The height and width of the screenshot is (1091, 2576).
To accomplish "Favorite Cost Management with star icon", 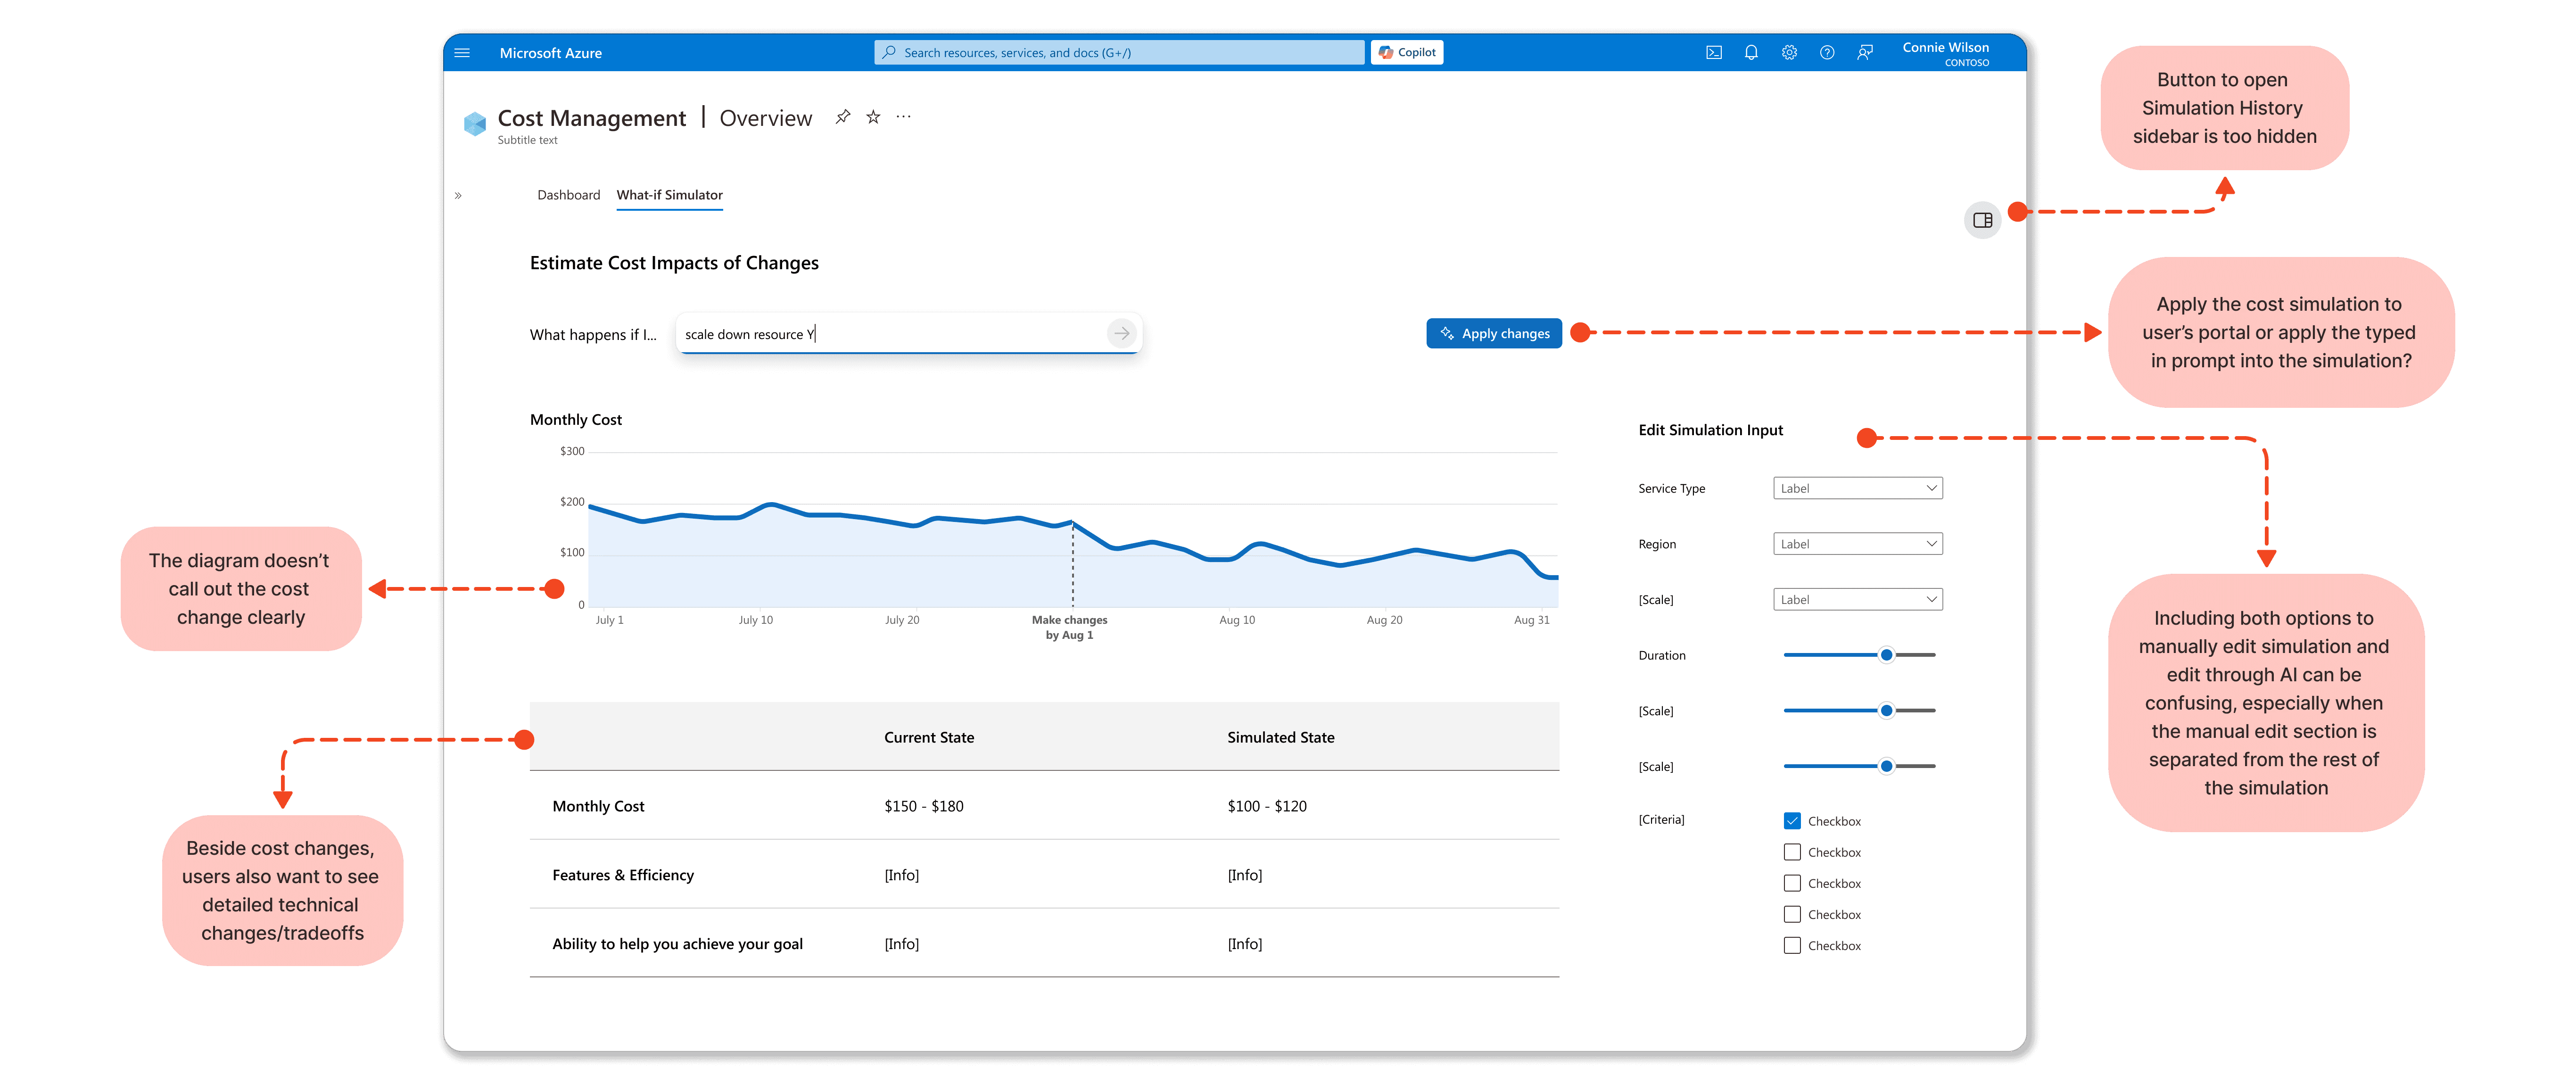I will pyautogui.click(x=873, y=117).
